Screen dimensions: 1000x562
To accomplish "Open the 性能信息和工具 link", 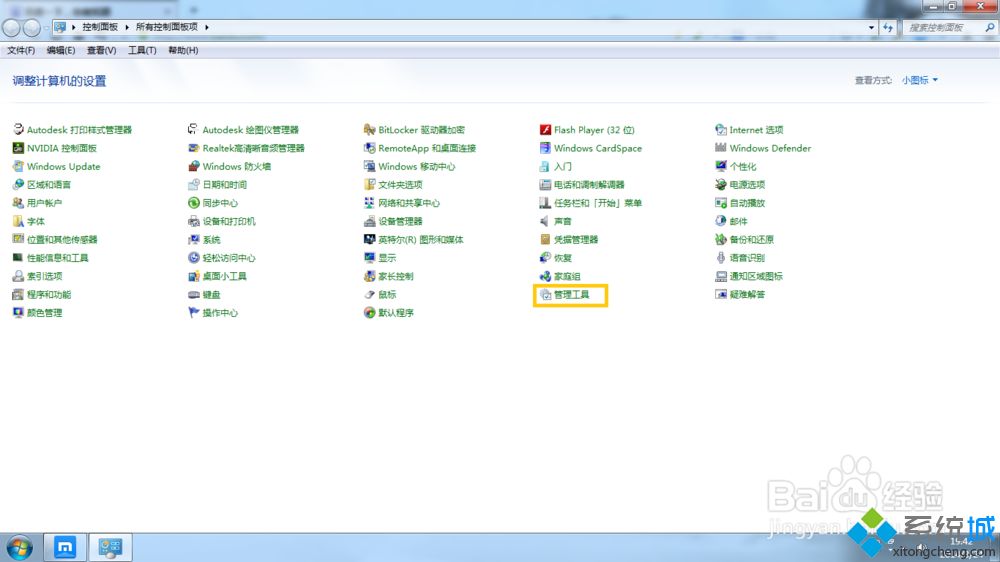I will click(x=57, y=258).
